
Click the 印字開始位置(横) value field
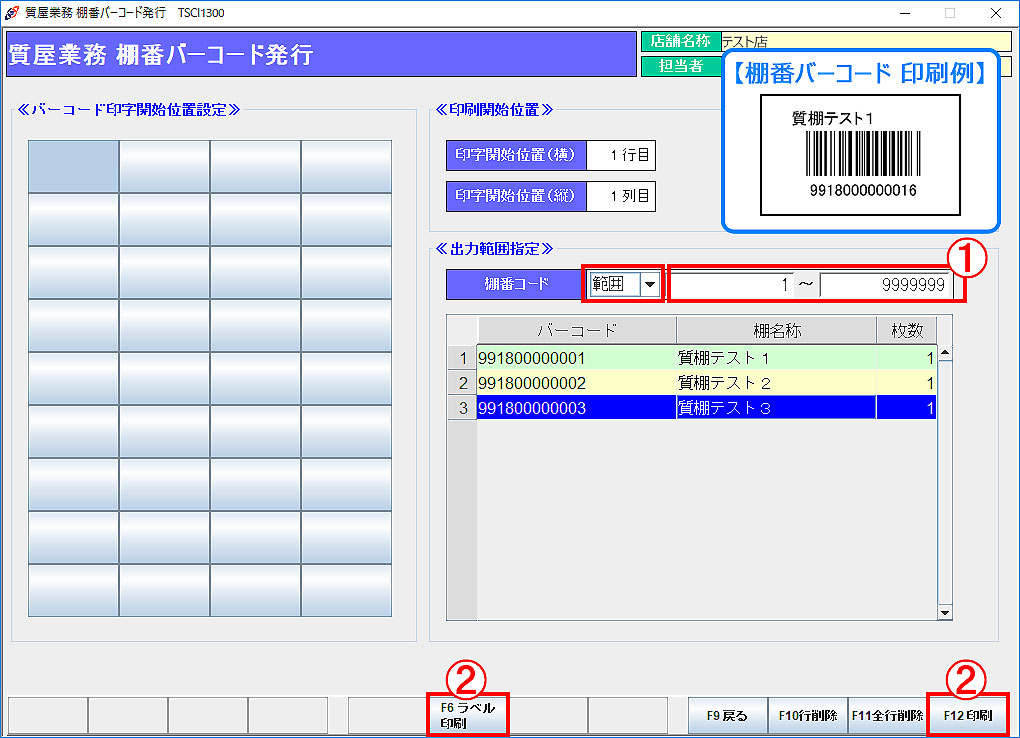click(620, 155)
